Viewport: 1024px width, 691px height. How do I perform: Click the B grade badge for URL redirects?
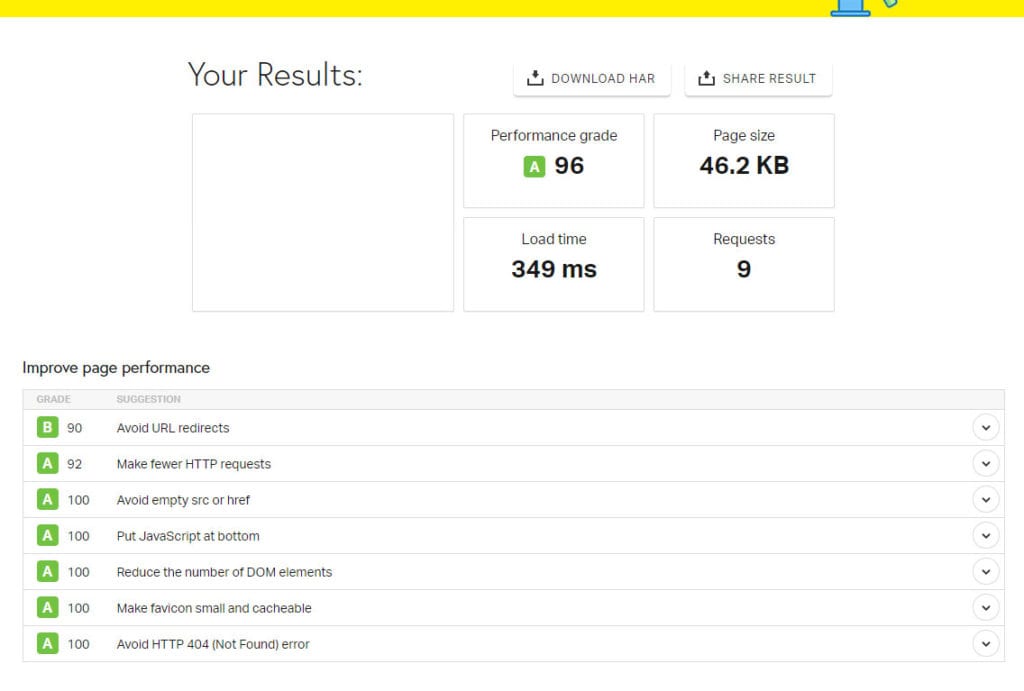point(47,428)
